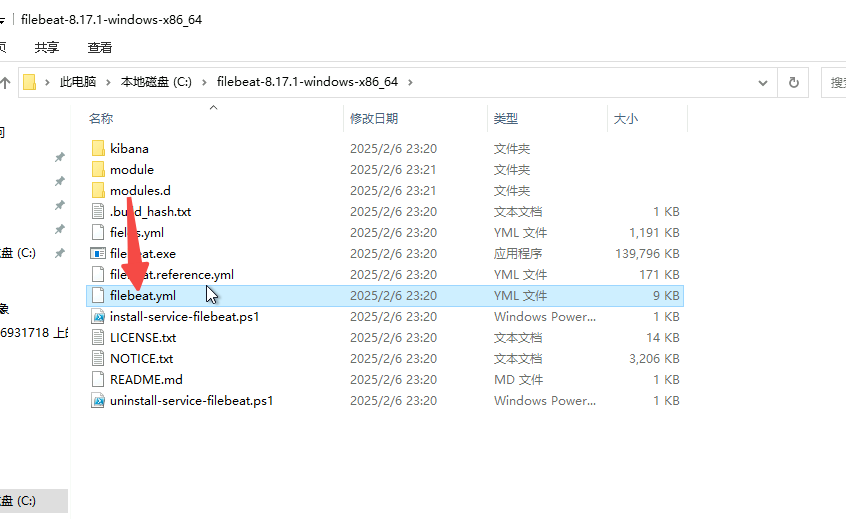
Task: Click the fields.yml file icon
Action: [x=98, y=233]
